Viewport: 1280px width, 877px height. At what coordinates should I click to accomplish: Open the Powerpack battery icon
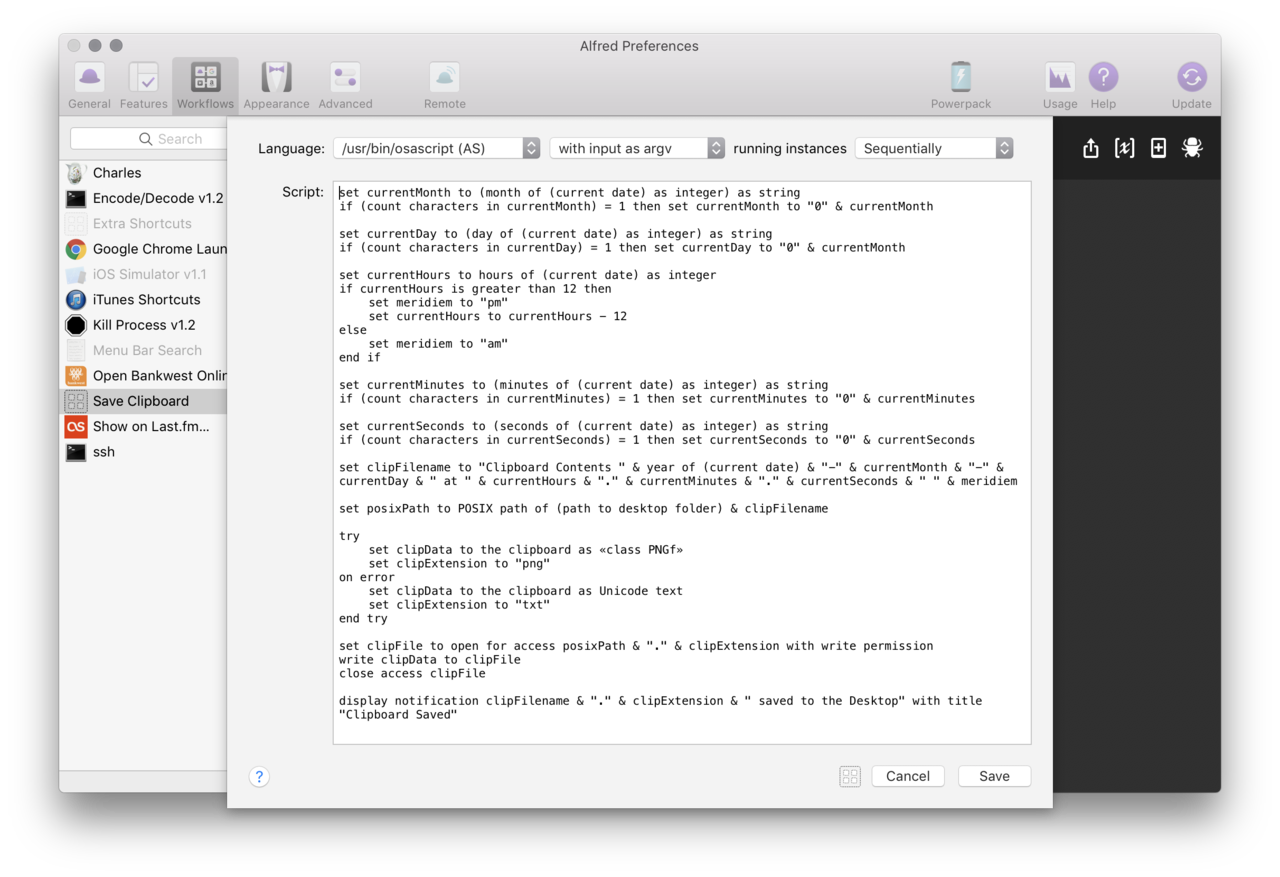[x=960, y=85]
